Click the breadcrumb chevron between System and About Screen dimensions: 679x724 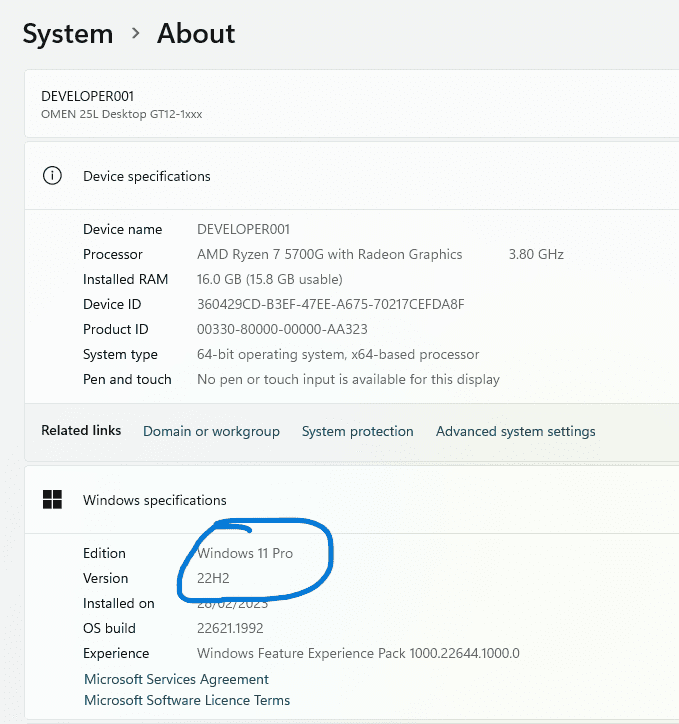[x=135, y=34]
